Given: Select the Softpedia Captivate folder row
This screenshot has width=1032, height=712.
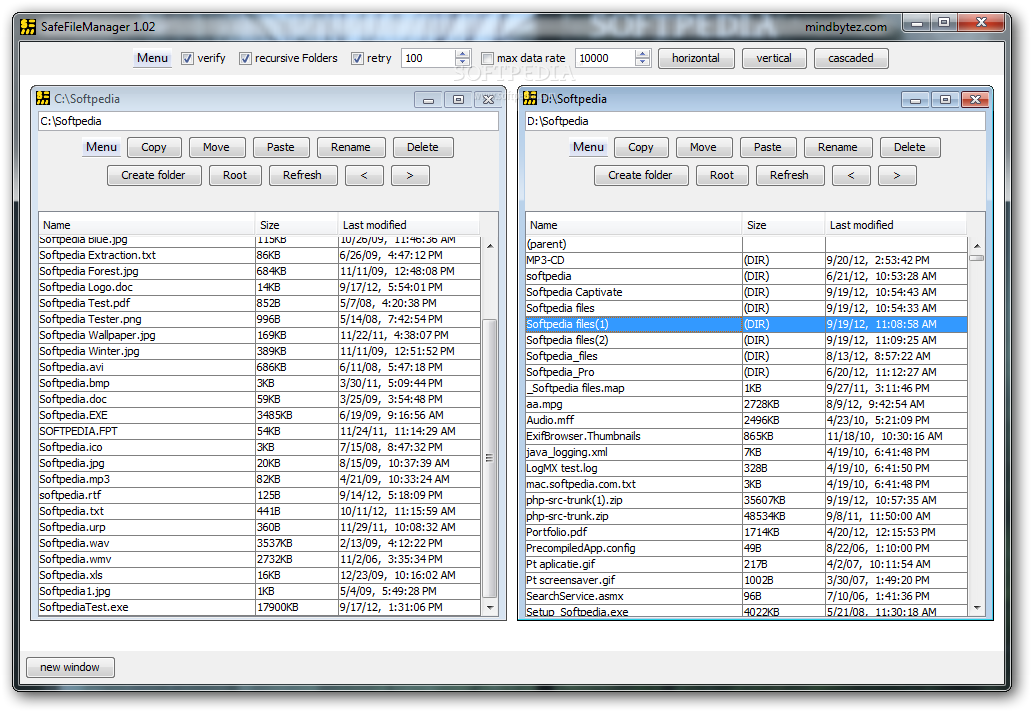Looking at the screenshot, I should [746, 292].
